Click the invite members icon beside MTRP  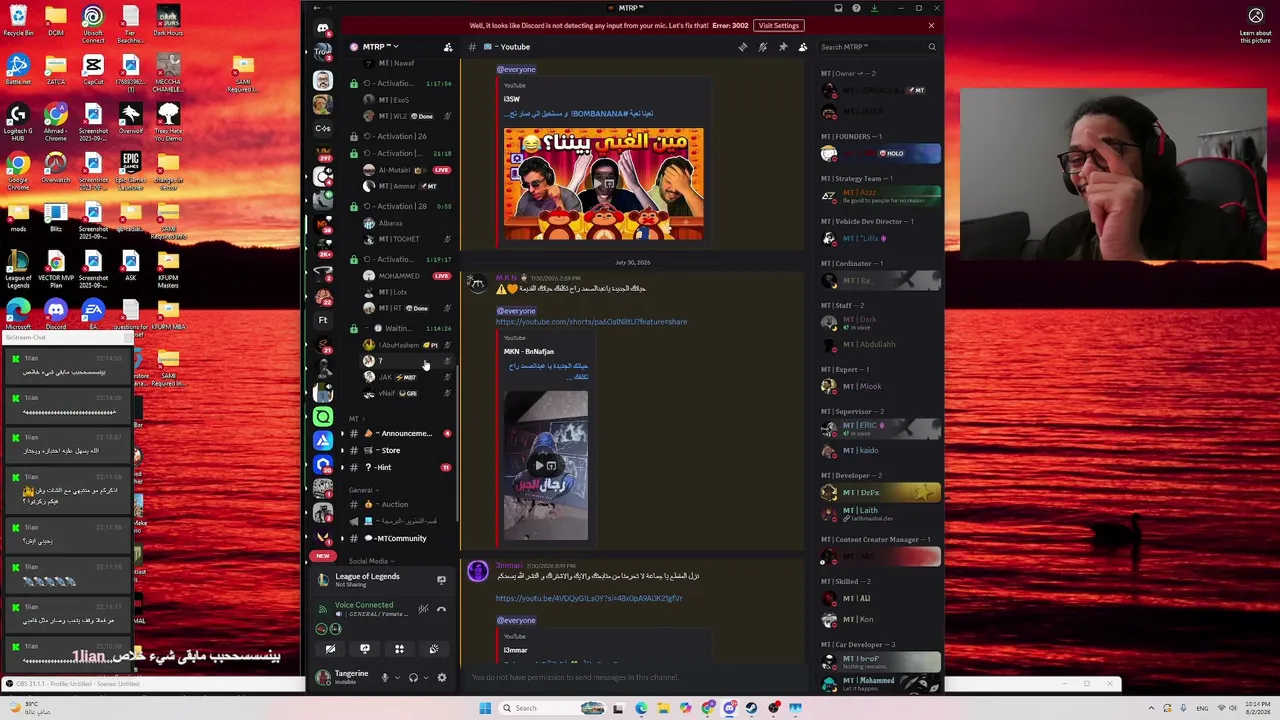(x=447, y=47)
